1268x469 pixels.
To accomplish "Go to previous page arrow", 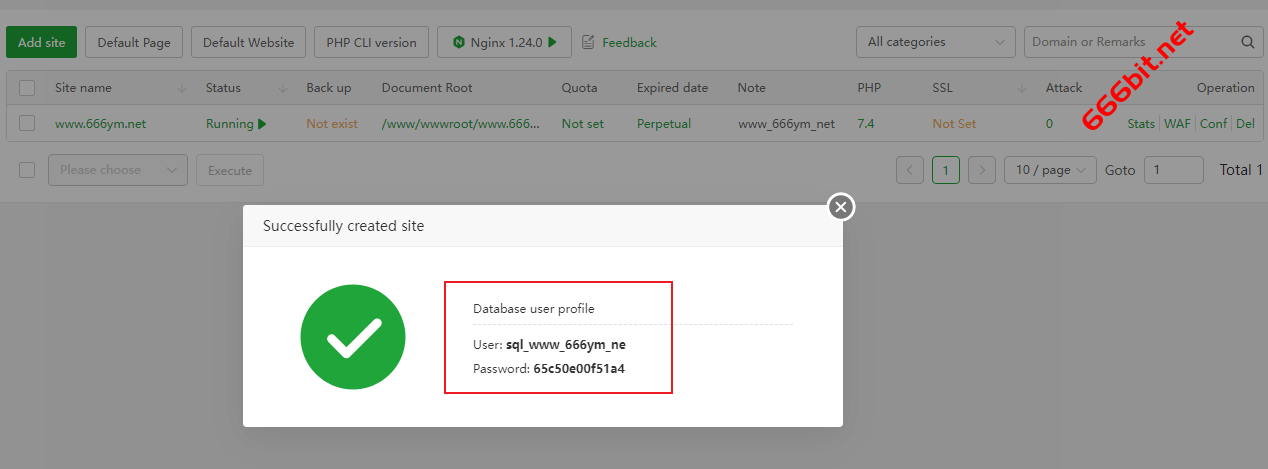I will 909,170.
